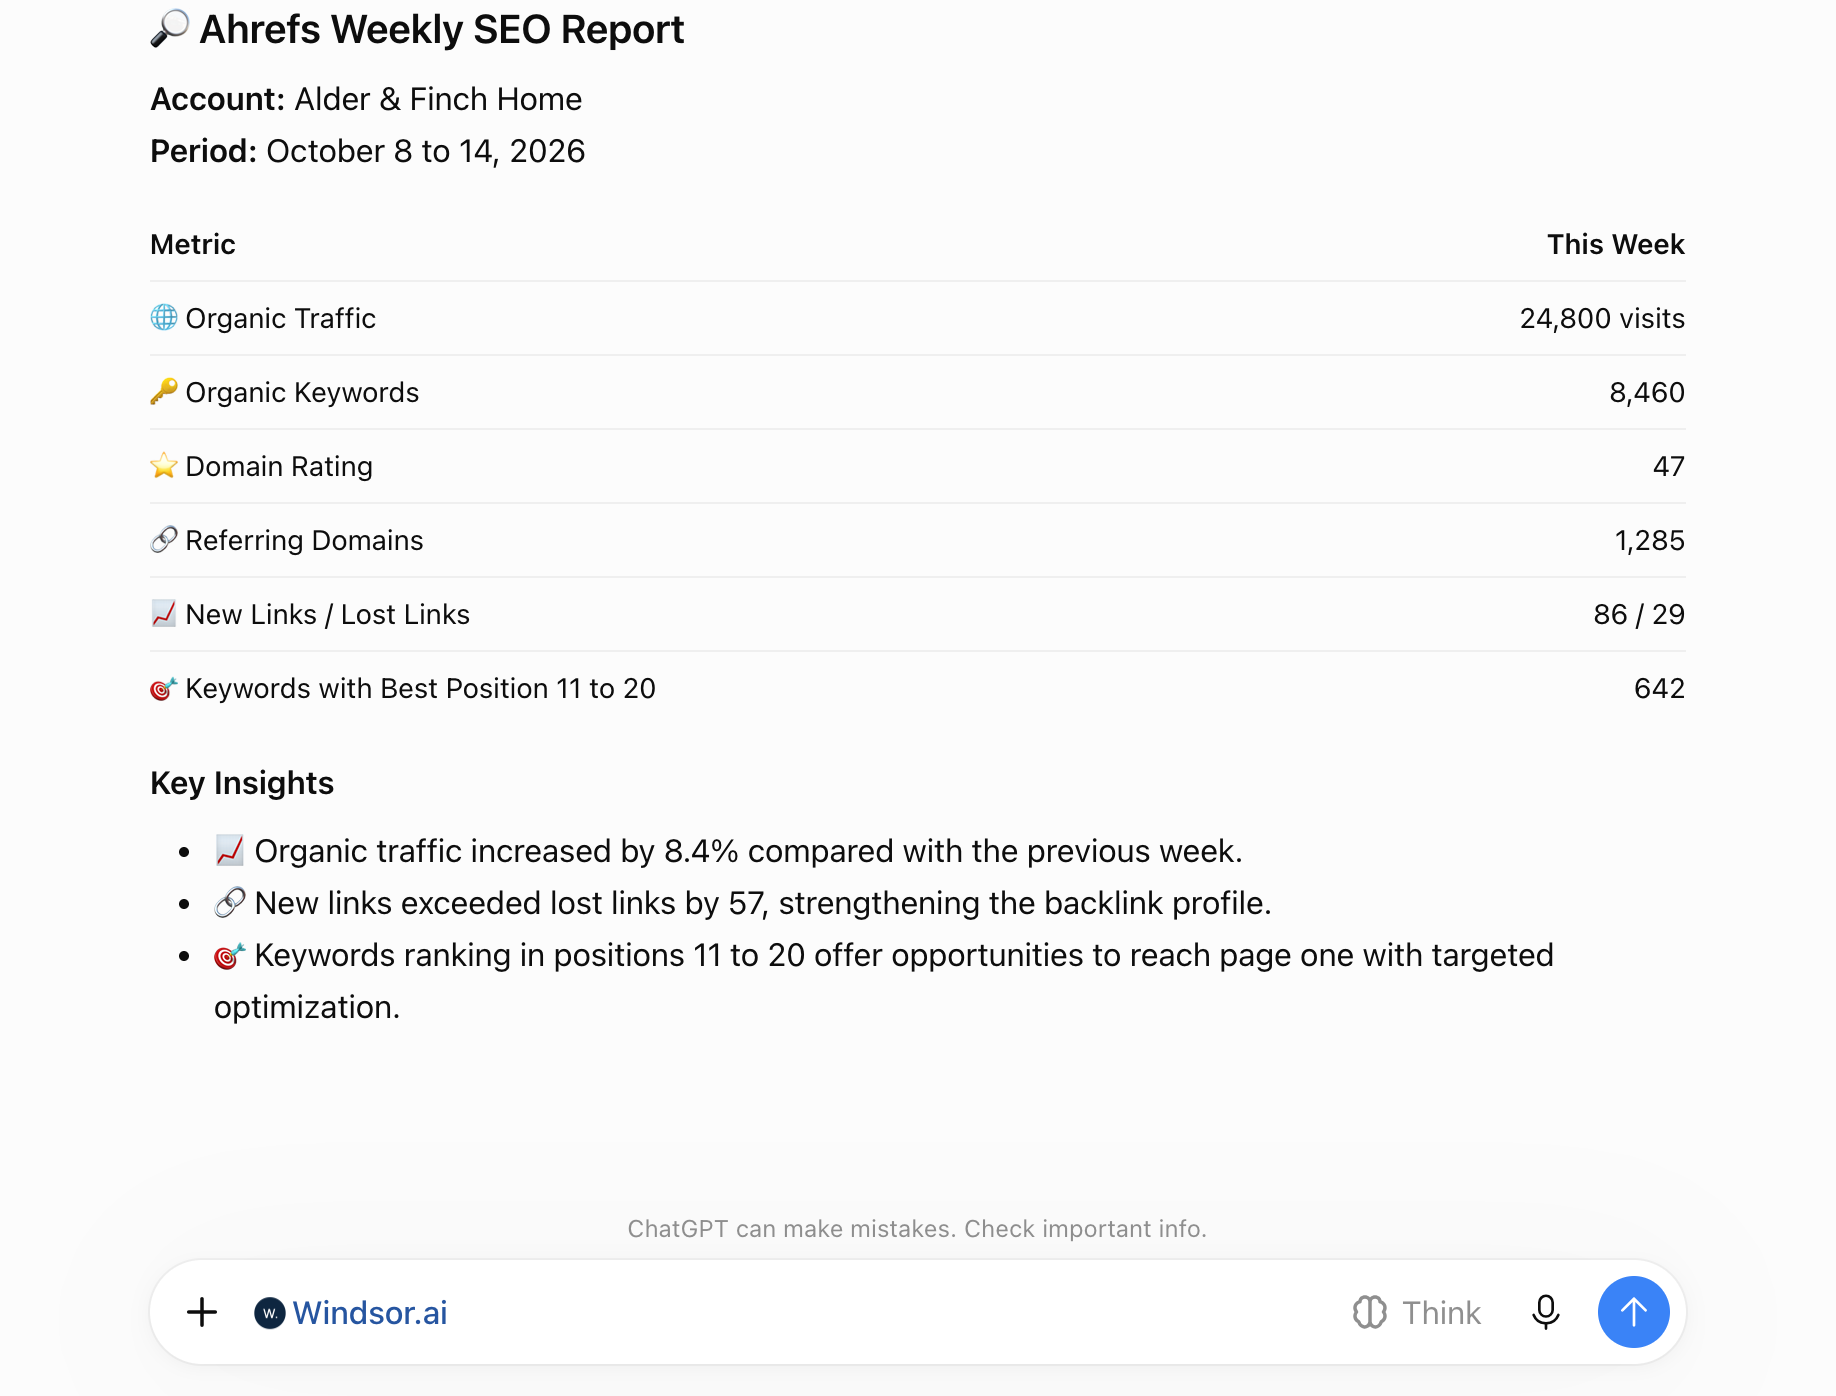Click the "Metric" column header
Viewport: 1836px width, 1396px height.
coord(193,244)
